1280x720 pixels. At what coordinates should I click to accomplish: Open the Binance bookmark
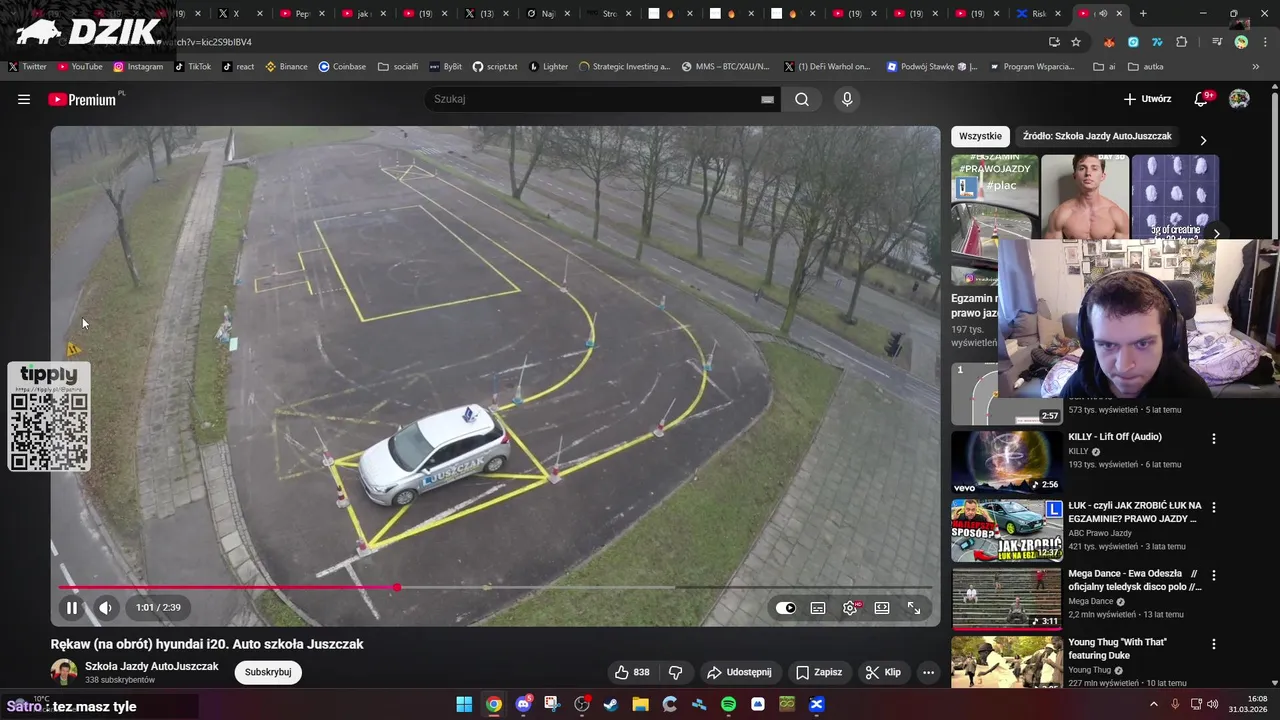[286, 67]
